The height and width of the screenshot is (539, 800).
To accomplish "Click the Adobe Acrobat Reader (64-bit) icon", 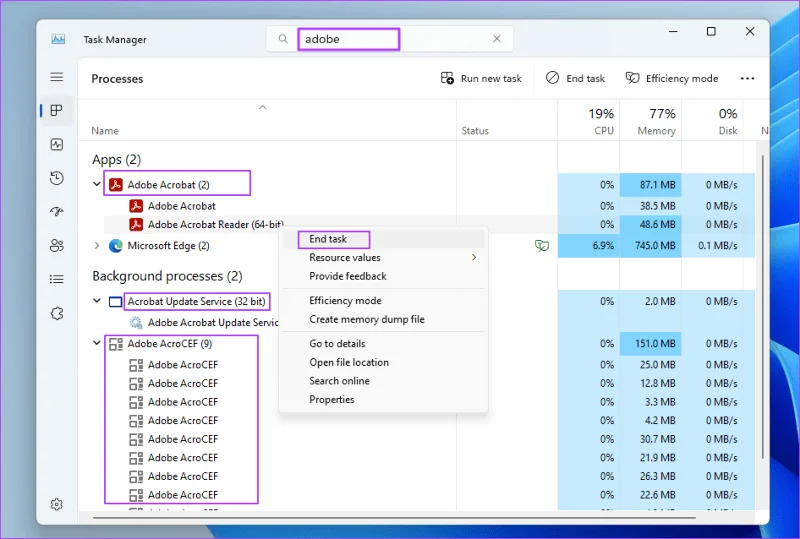I will pos(136,224).
